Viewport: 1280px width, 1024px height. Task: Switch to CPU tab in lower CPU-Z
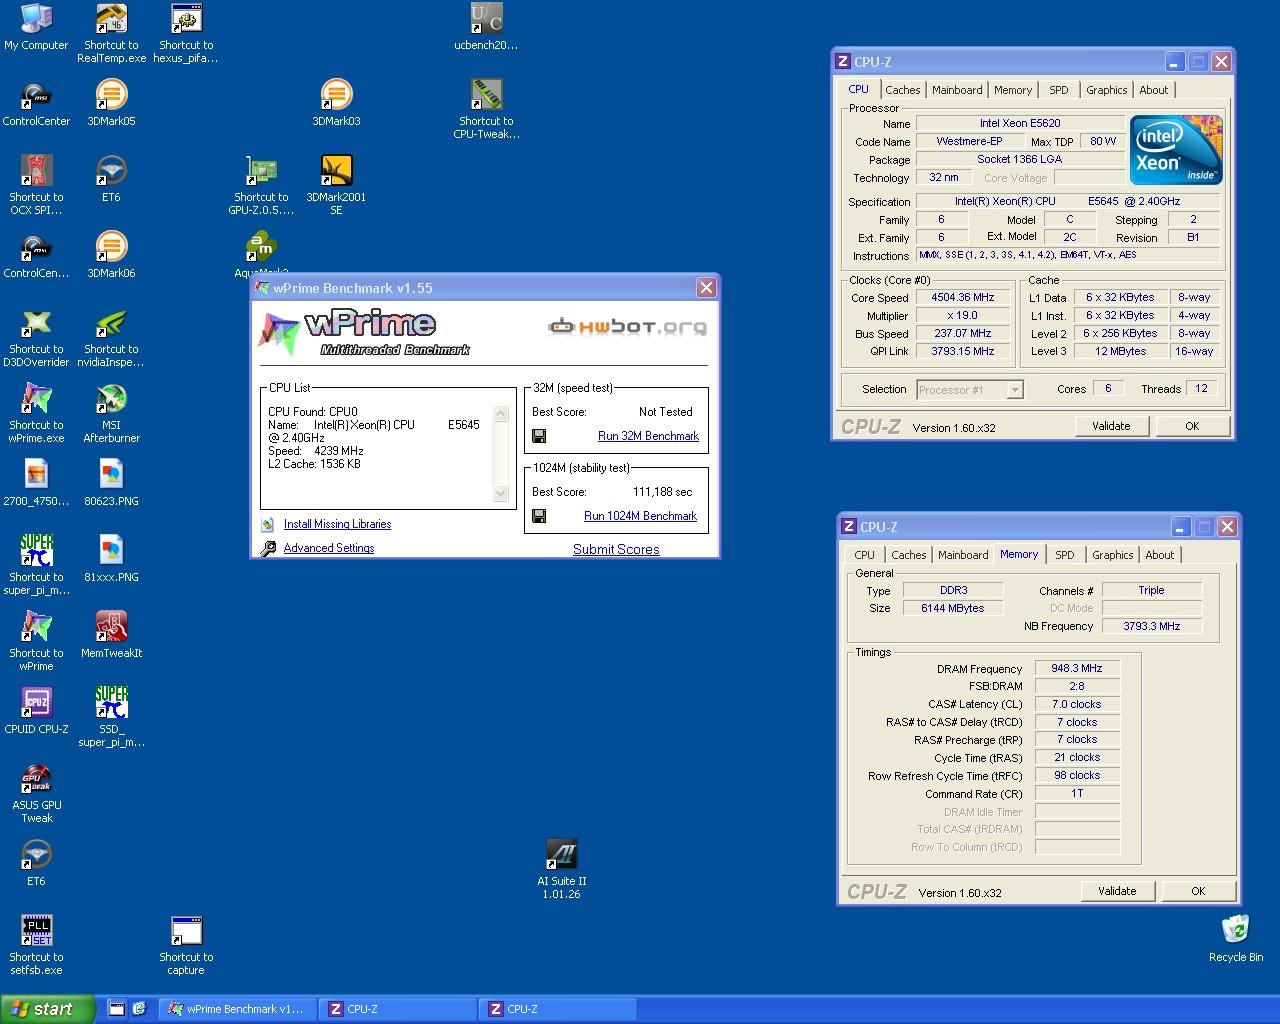(x=864, y=555)
